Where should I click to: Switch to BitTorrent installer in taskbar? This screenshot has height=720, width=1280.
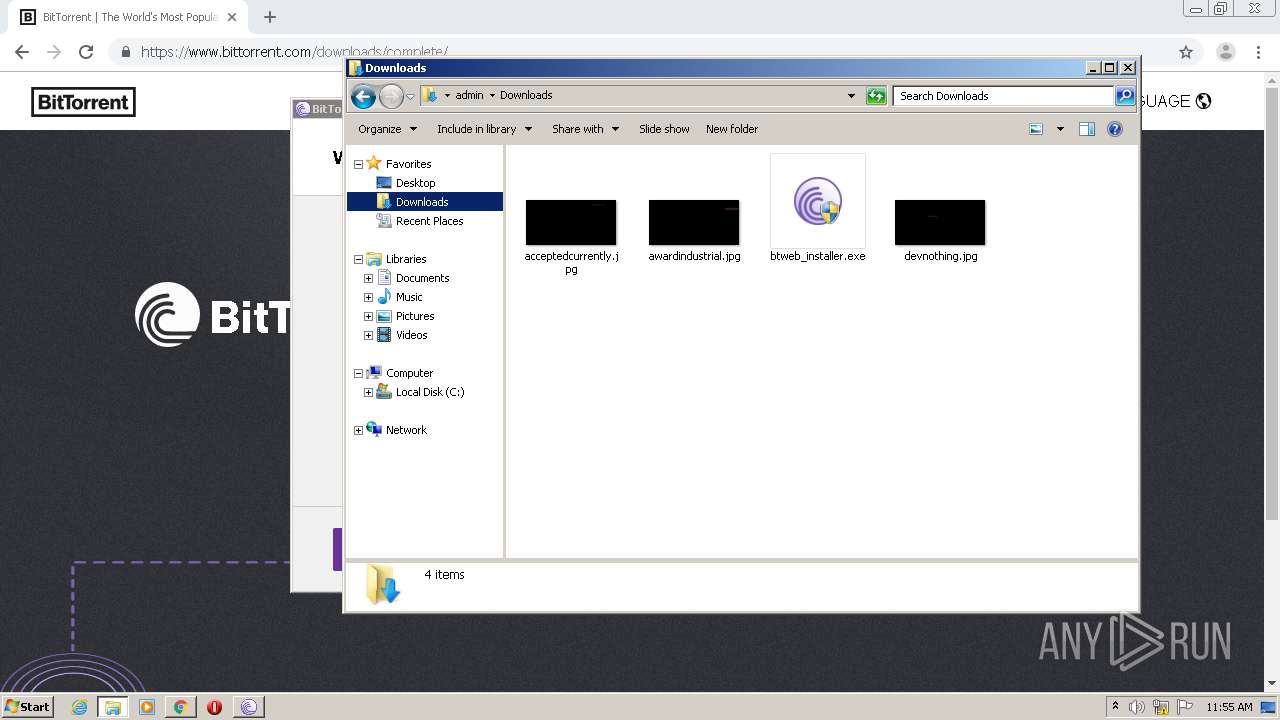(249, 707)
